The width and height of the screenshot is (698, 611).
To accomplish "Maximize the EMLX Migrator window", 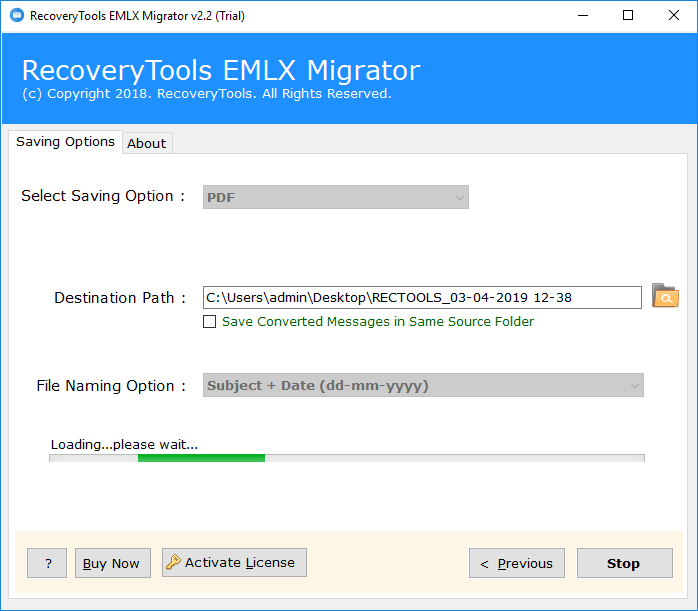I will coord(628,16).
